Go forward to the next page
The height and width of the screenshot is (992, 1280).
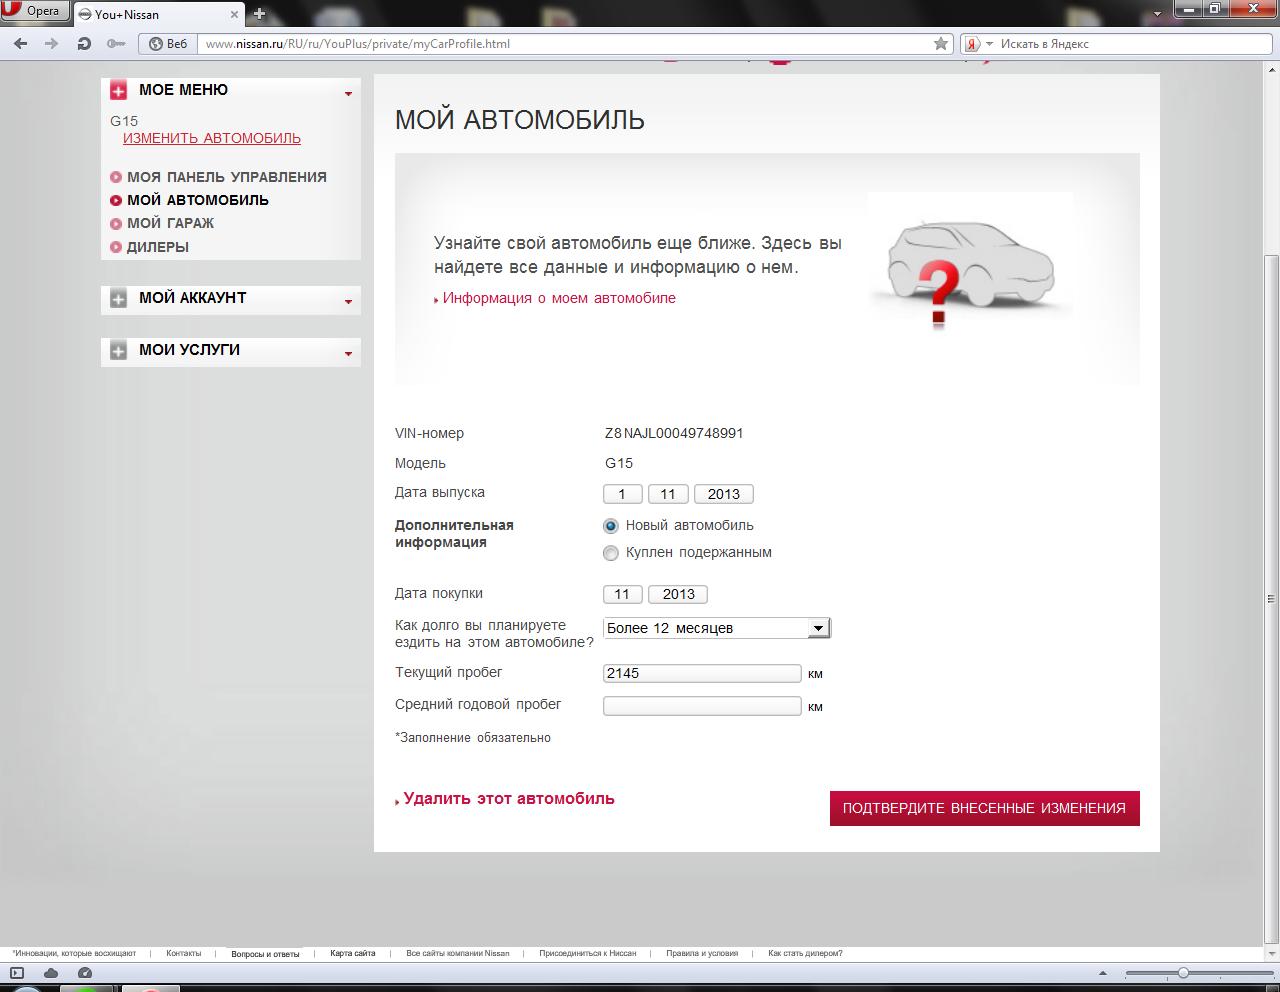click(x=52, y=44)
